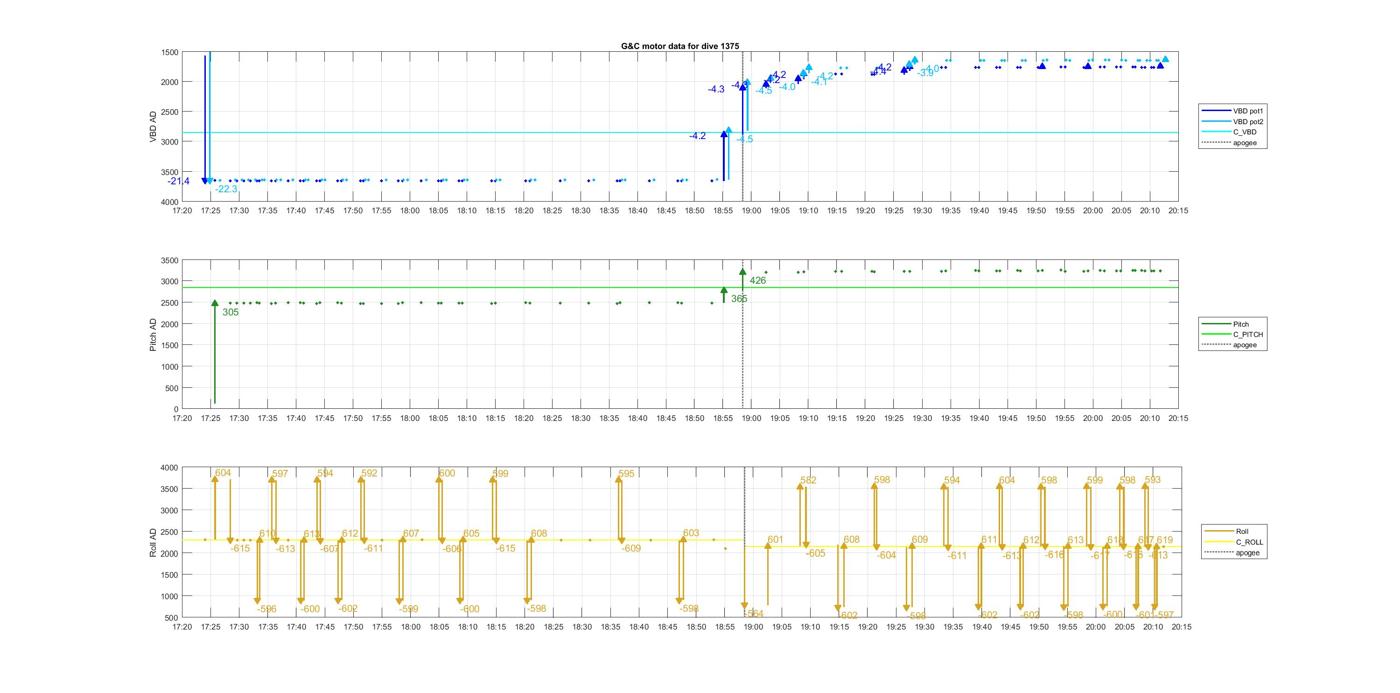Click the "-599" roll data label
The height and width of the screenshot is (693, 1400).
click(408, 609)
